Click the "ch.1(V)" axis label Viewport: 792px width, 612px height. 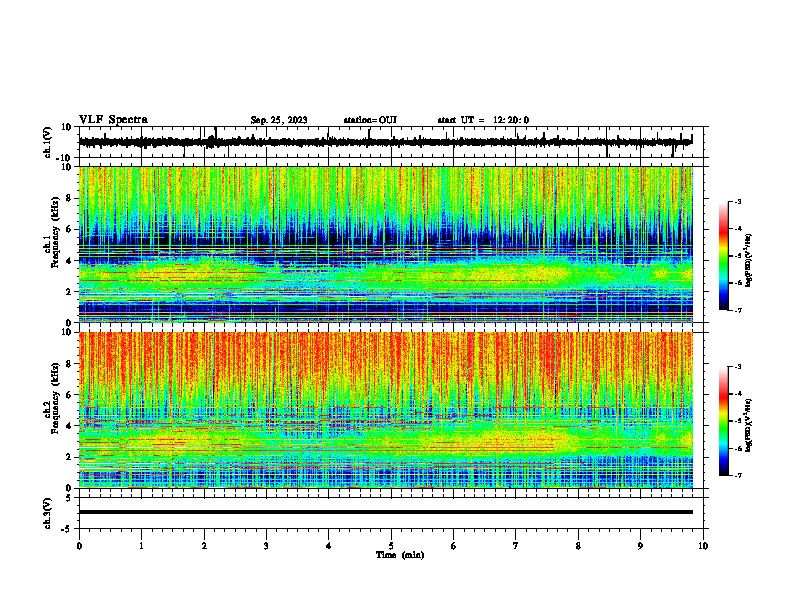pos(48,142)
